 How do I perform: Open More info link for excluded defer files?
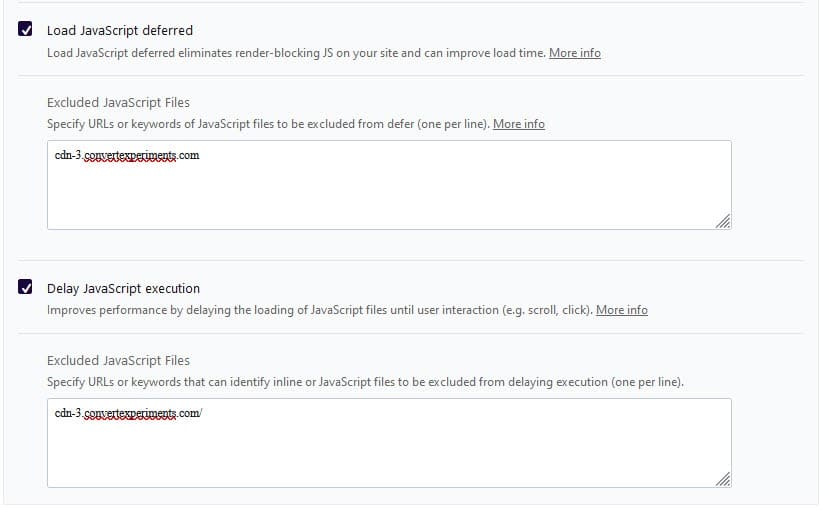[x=519, y=124]
